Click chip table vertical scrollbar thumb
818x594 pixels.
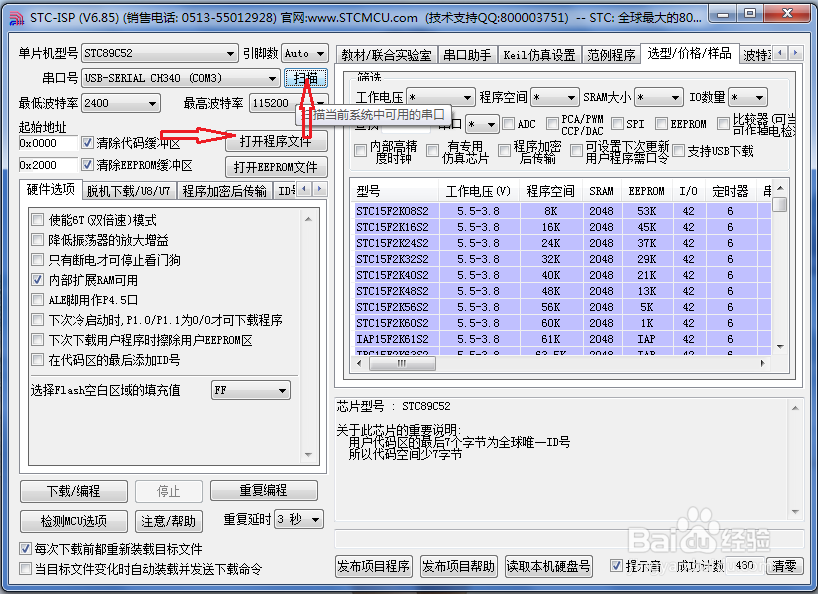pos(780,205)
